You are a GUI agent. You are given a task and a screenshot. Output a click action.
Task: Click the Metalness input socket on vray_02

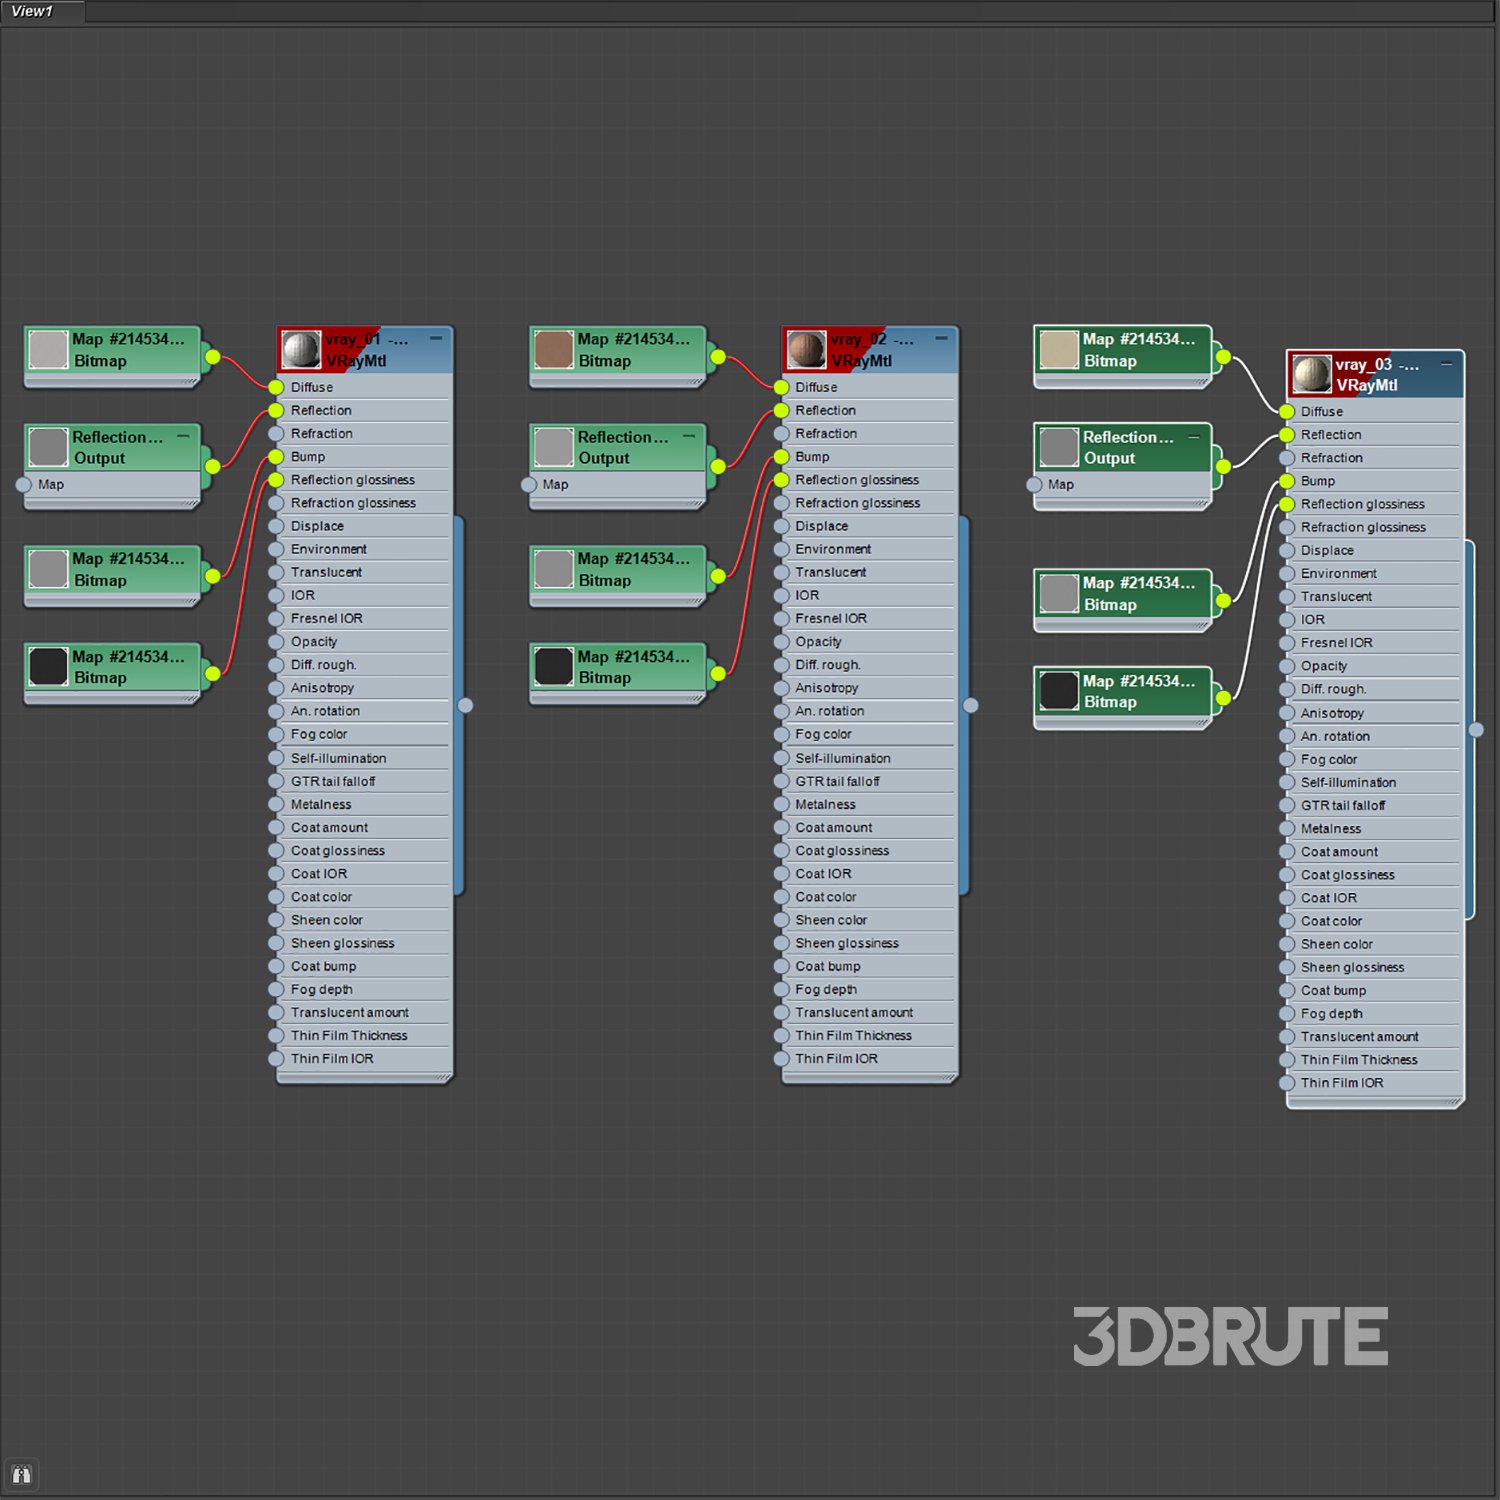pyautogui.click(x=781, y=804)
